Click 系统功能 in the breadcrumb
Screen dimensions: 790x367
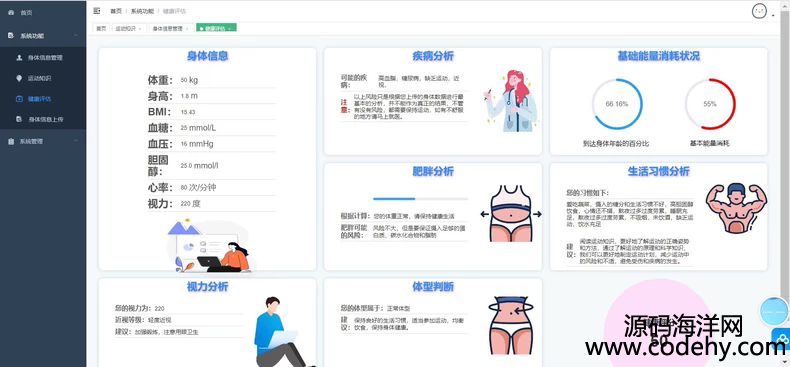[x=142, y=11]
